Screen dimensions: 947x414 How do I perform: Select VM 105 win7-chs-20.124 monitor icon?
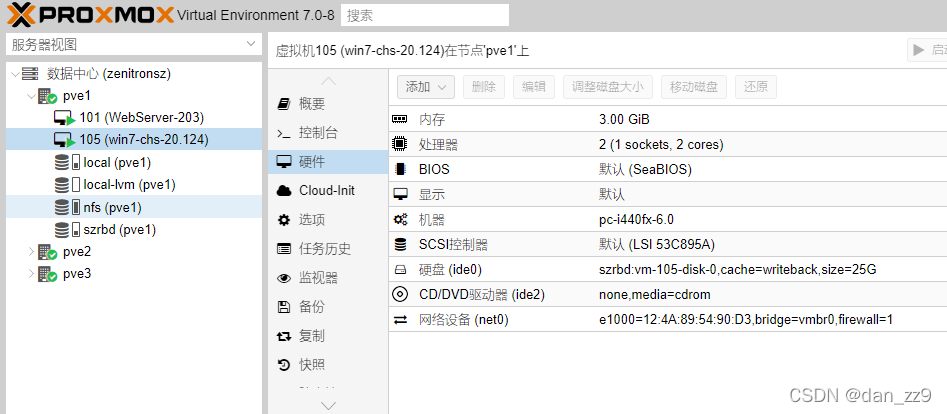64,140
